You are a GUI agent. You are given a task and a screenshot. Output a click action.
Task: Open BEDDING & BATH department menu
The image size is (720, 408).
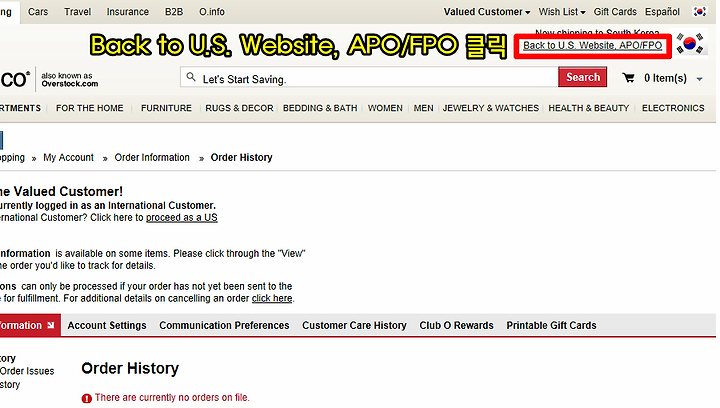click(320, 108)
